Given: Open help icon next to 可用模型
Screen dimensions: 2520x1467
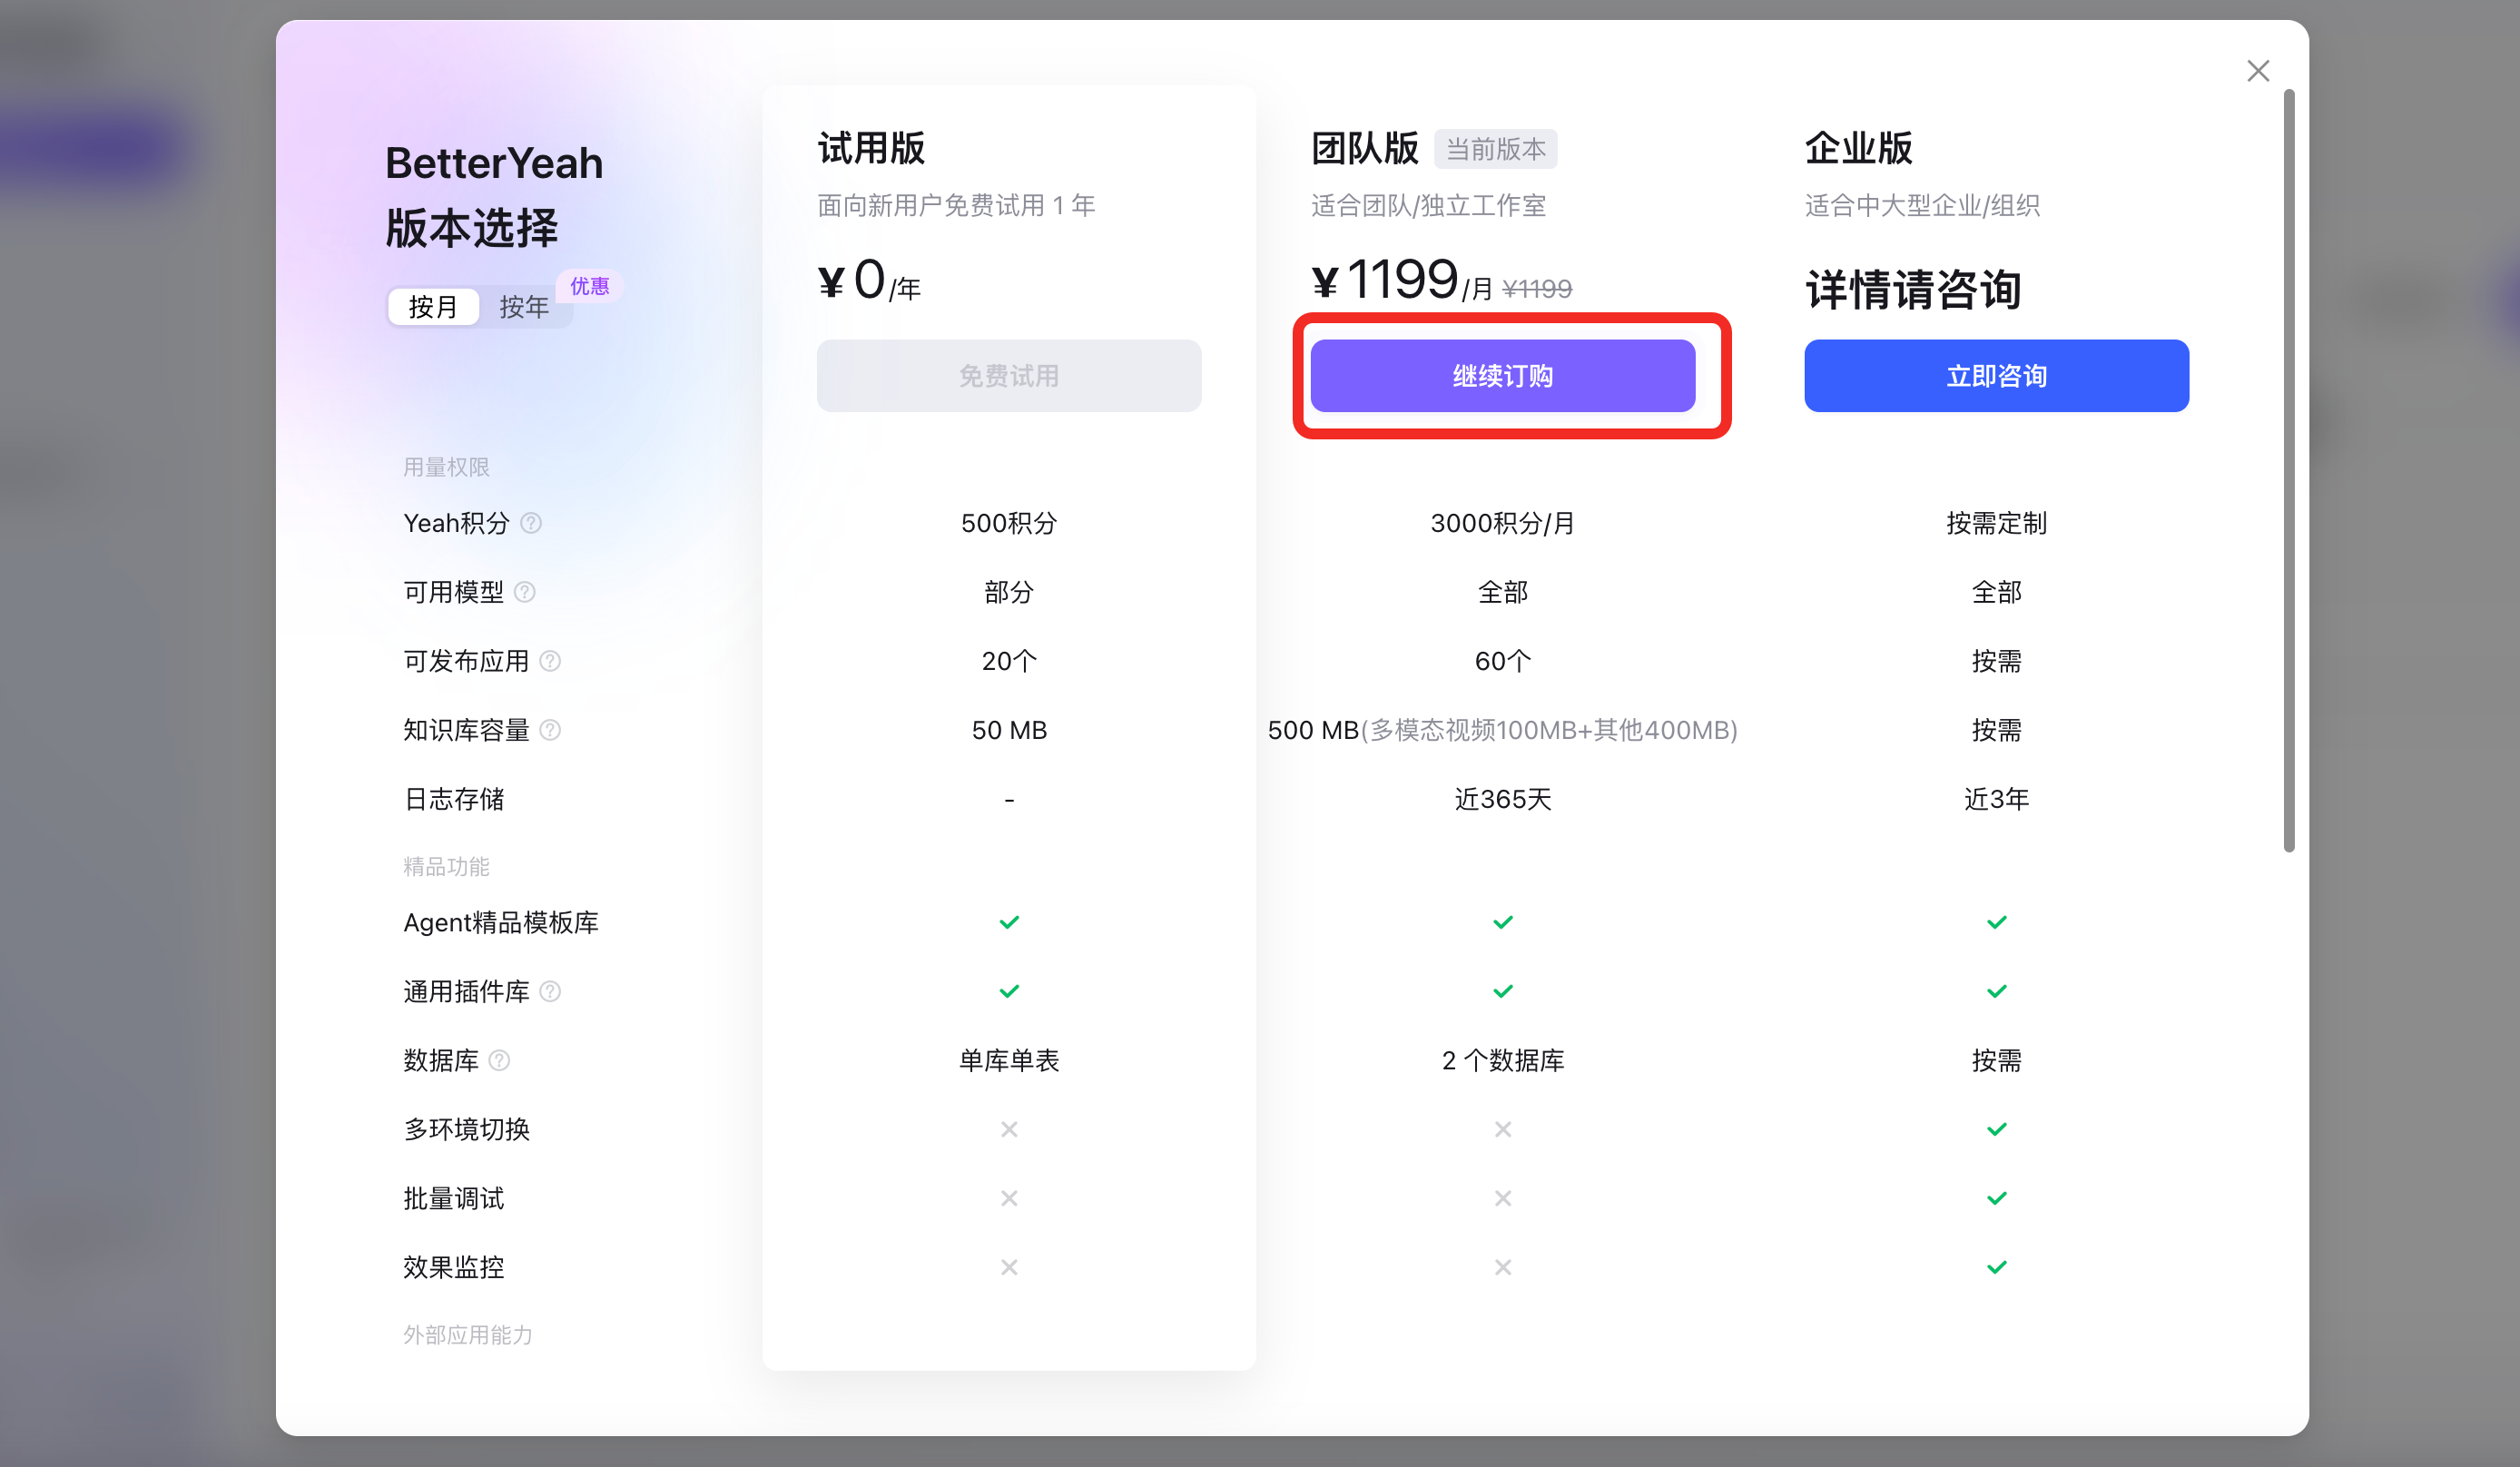Looking at the screenshot, I should coord(524,592).
